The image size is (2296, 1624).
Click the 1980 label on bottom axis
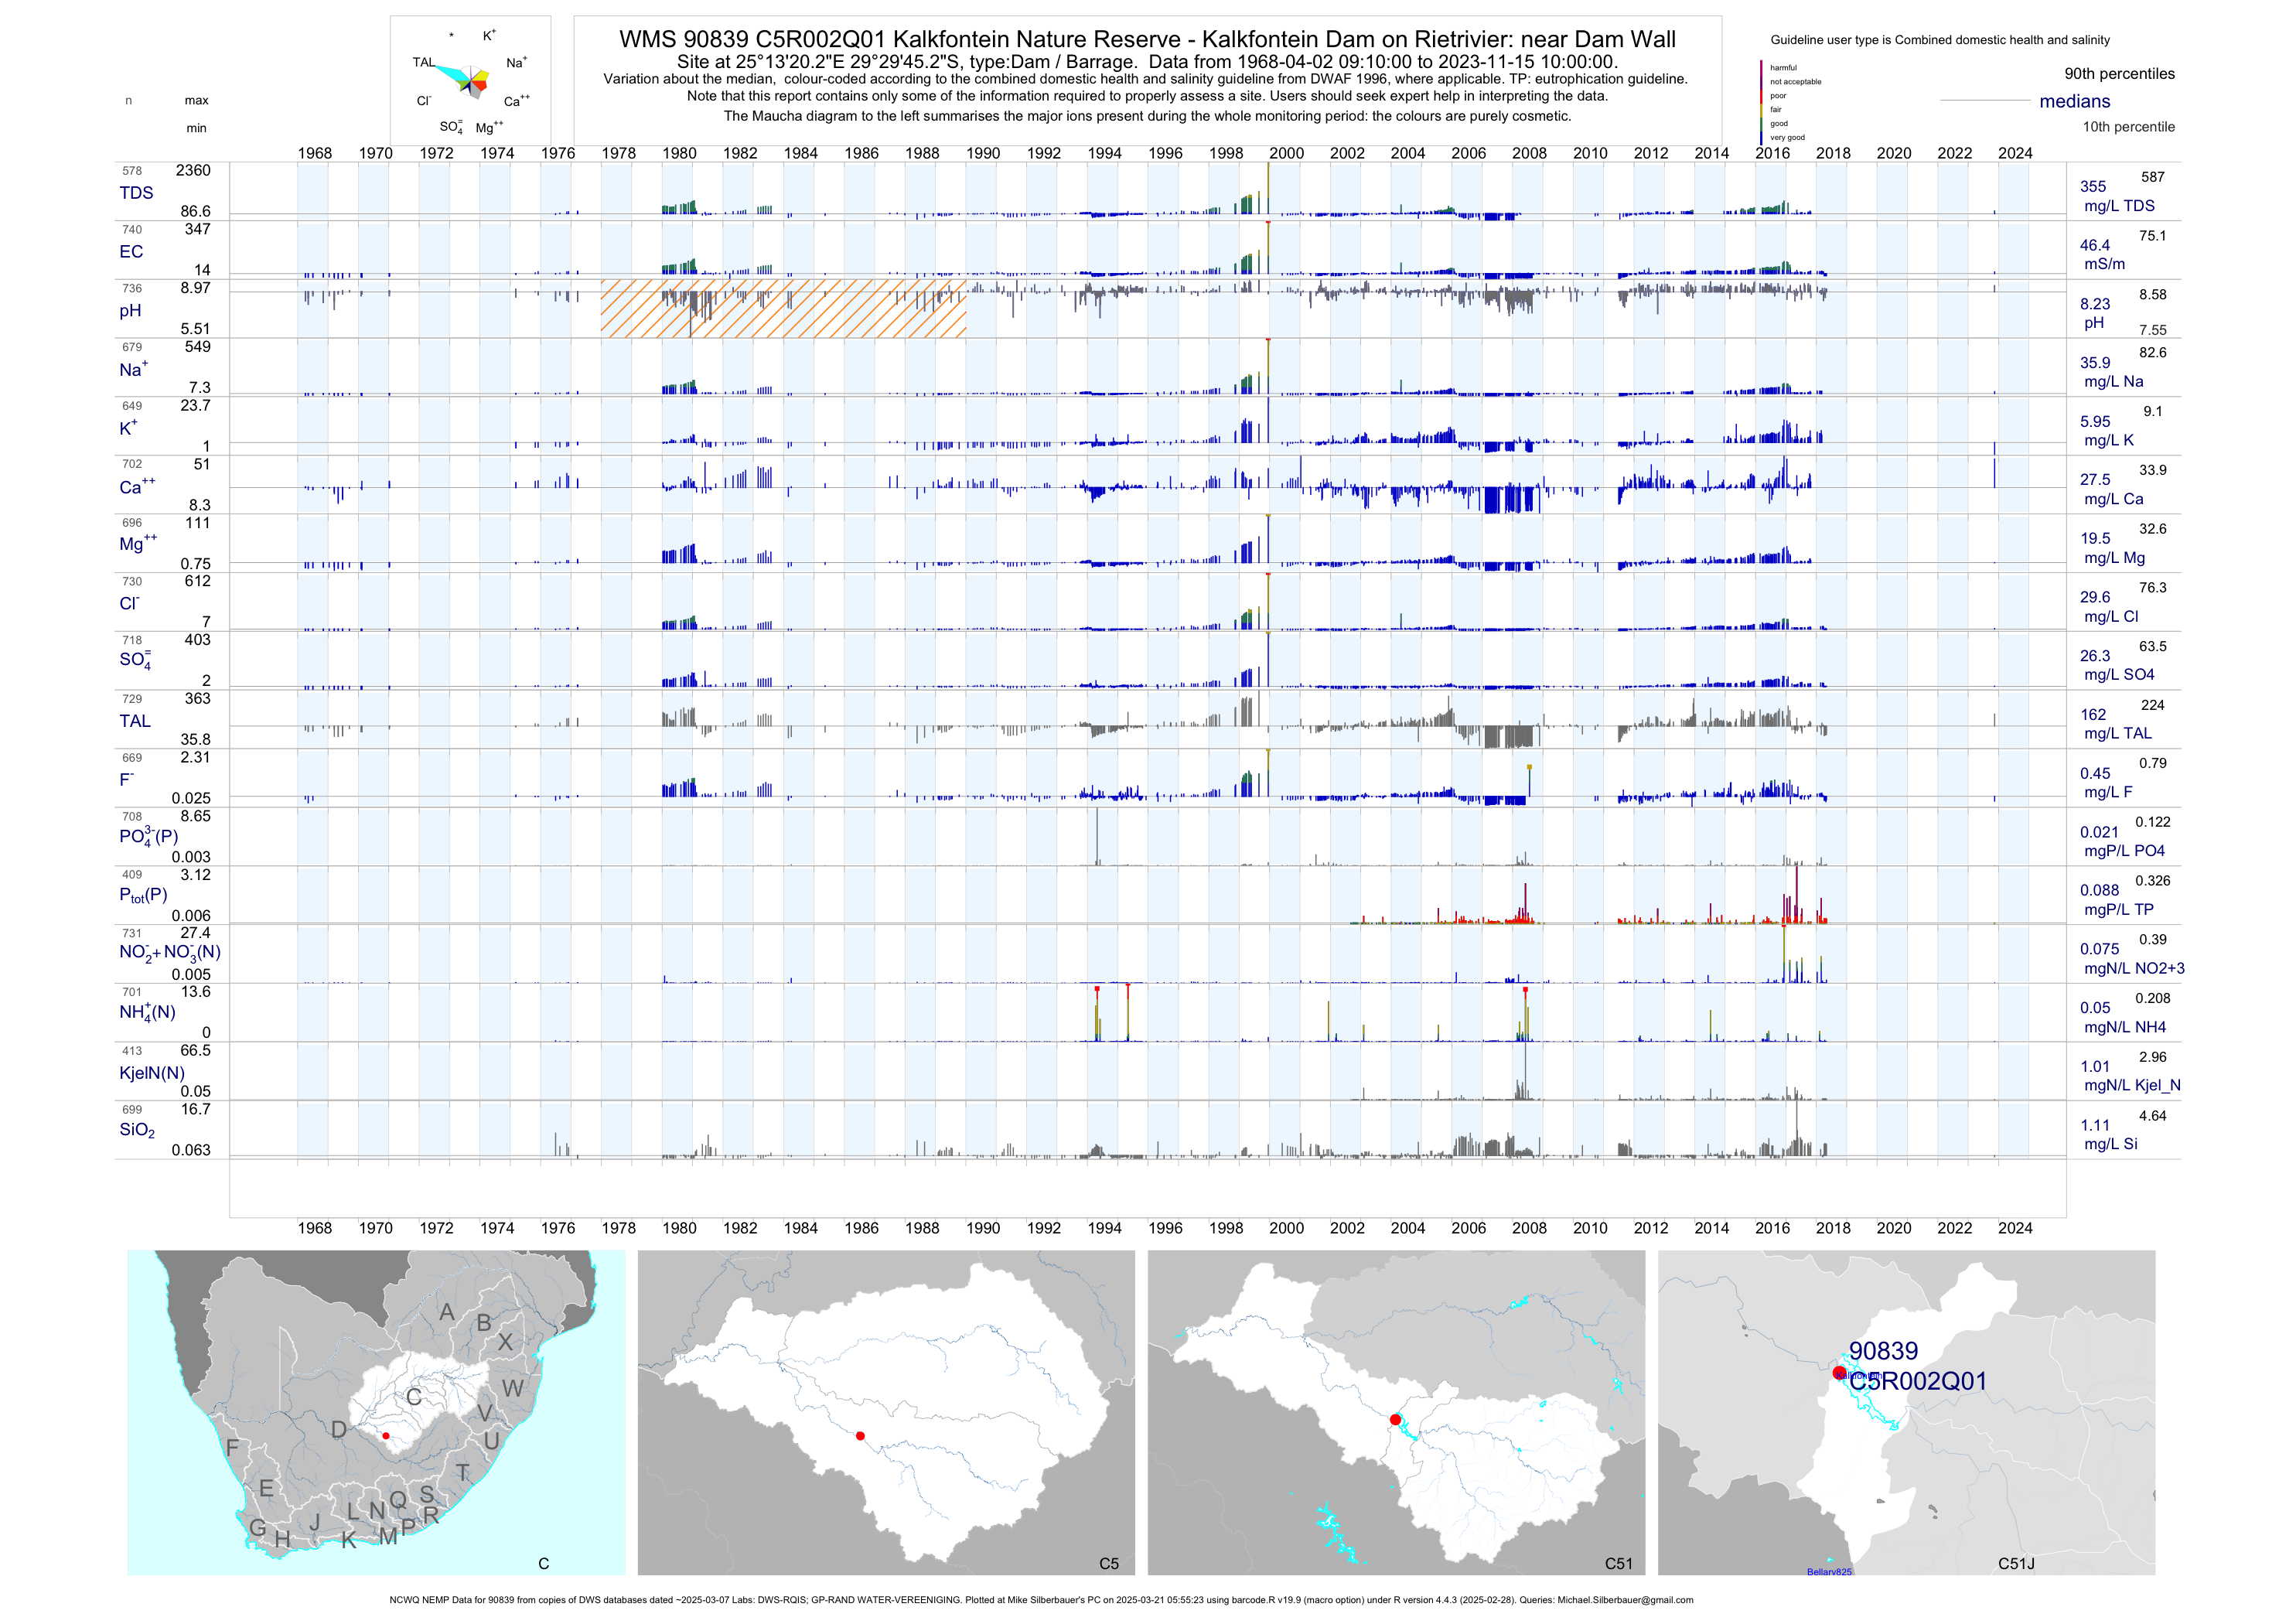coord(679,1228)
